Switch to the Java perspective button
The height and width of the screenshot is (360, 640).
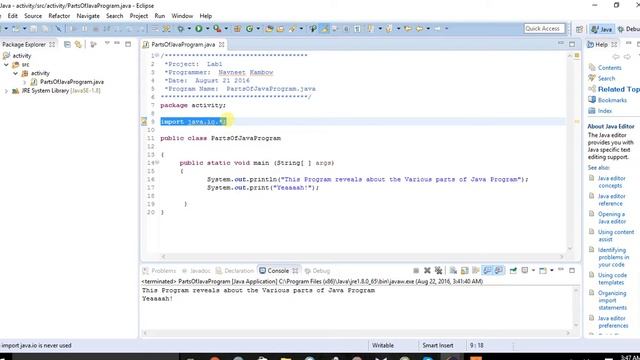point(602,29)
